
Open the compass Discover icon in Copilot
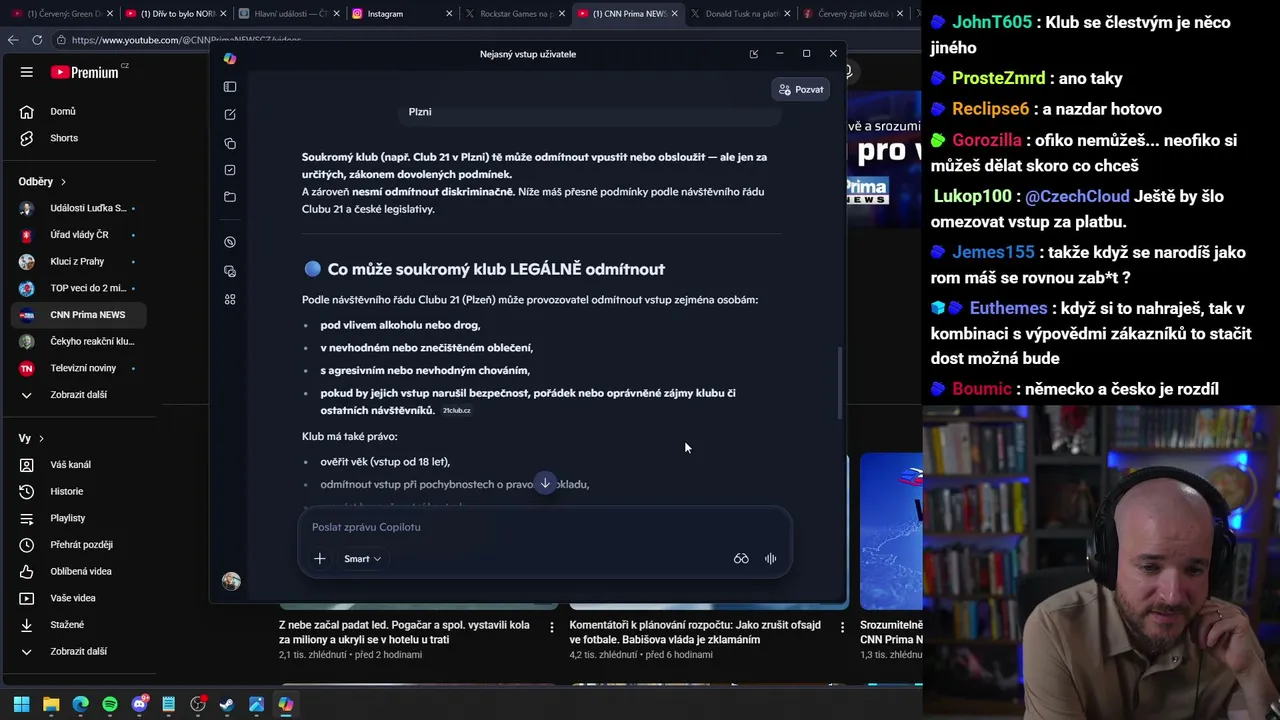click(x=230, y=242)
